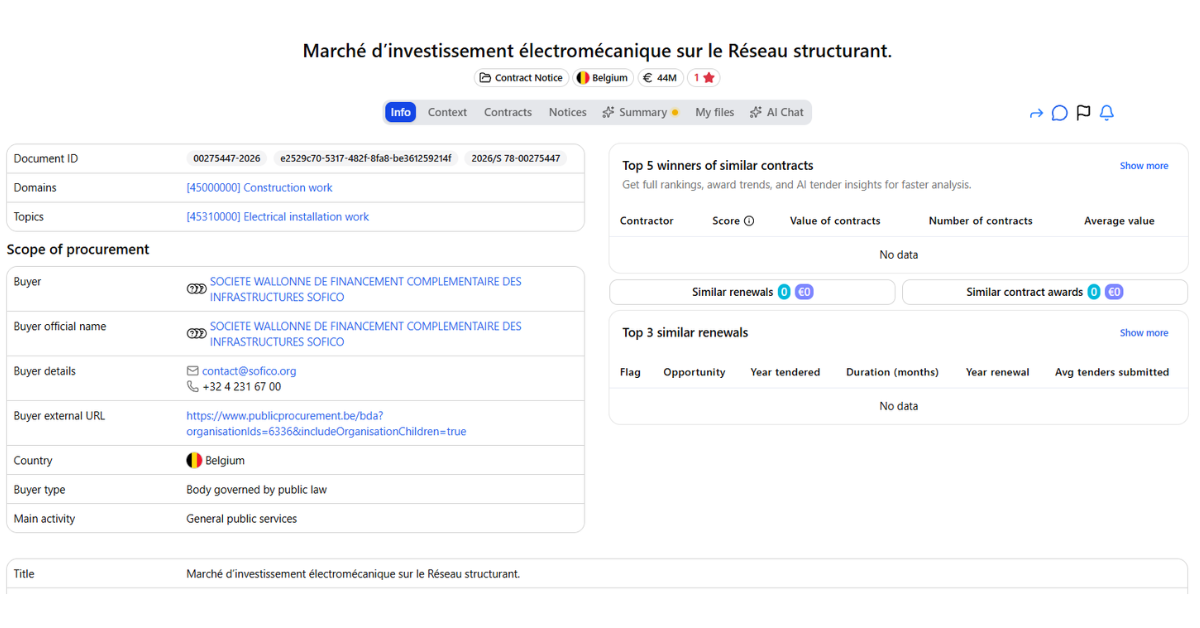Open the Notices tab
This screenshot has width=1200, height=628.
point(567,113)
